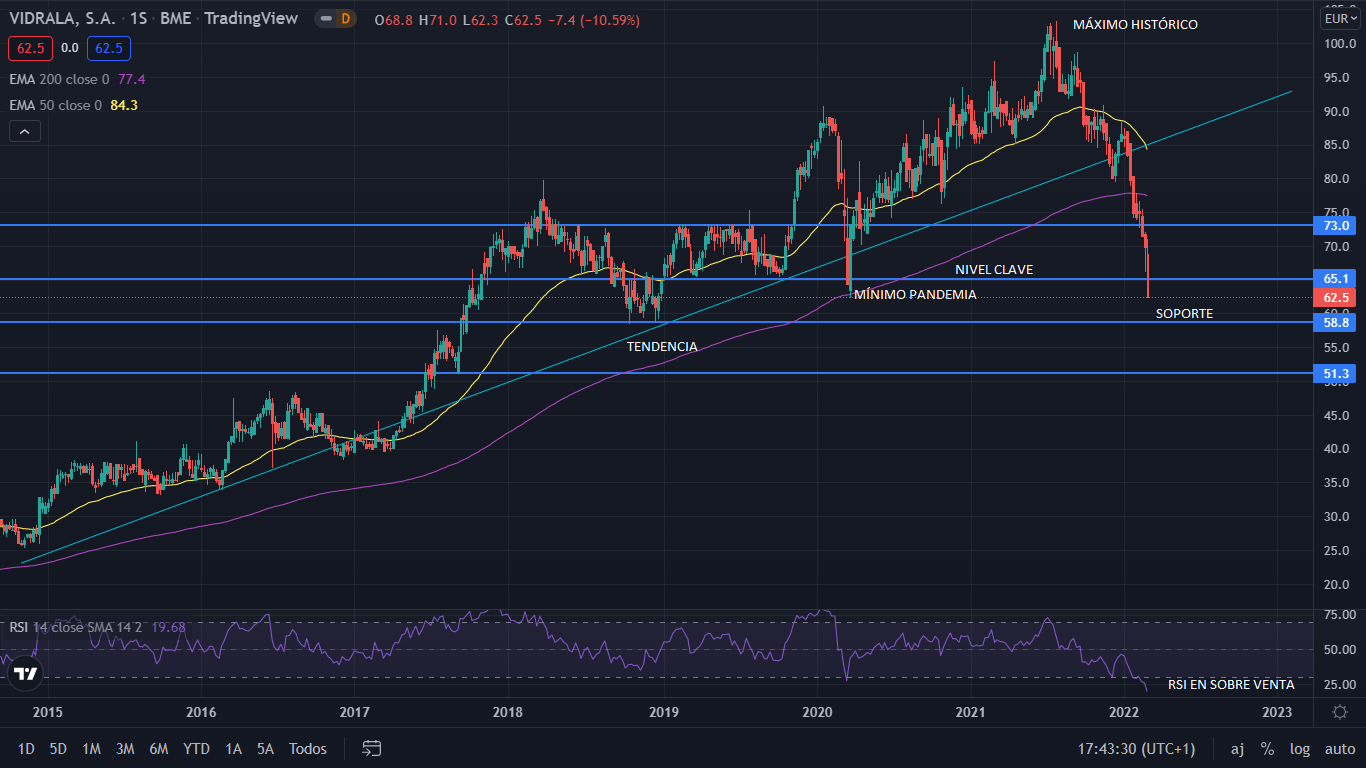
Task: Click the chart settings gear icon
Action: tap(1340, 712)
